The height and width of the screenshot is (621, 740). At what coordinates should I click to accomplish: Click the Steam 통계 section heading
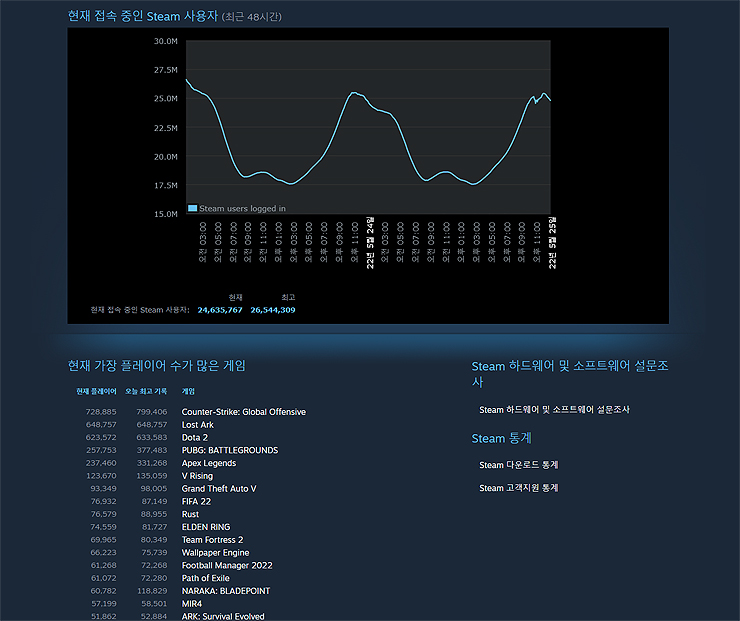[502, 438]
